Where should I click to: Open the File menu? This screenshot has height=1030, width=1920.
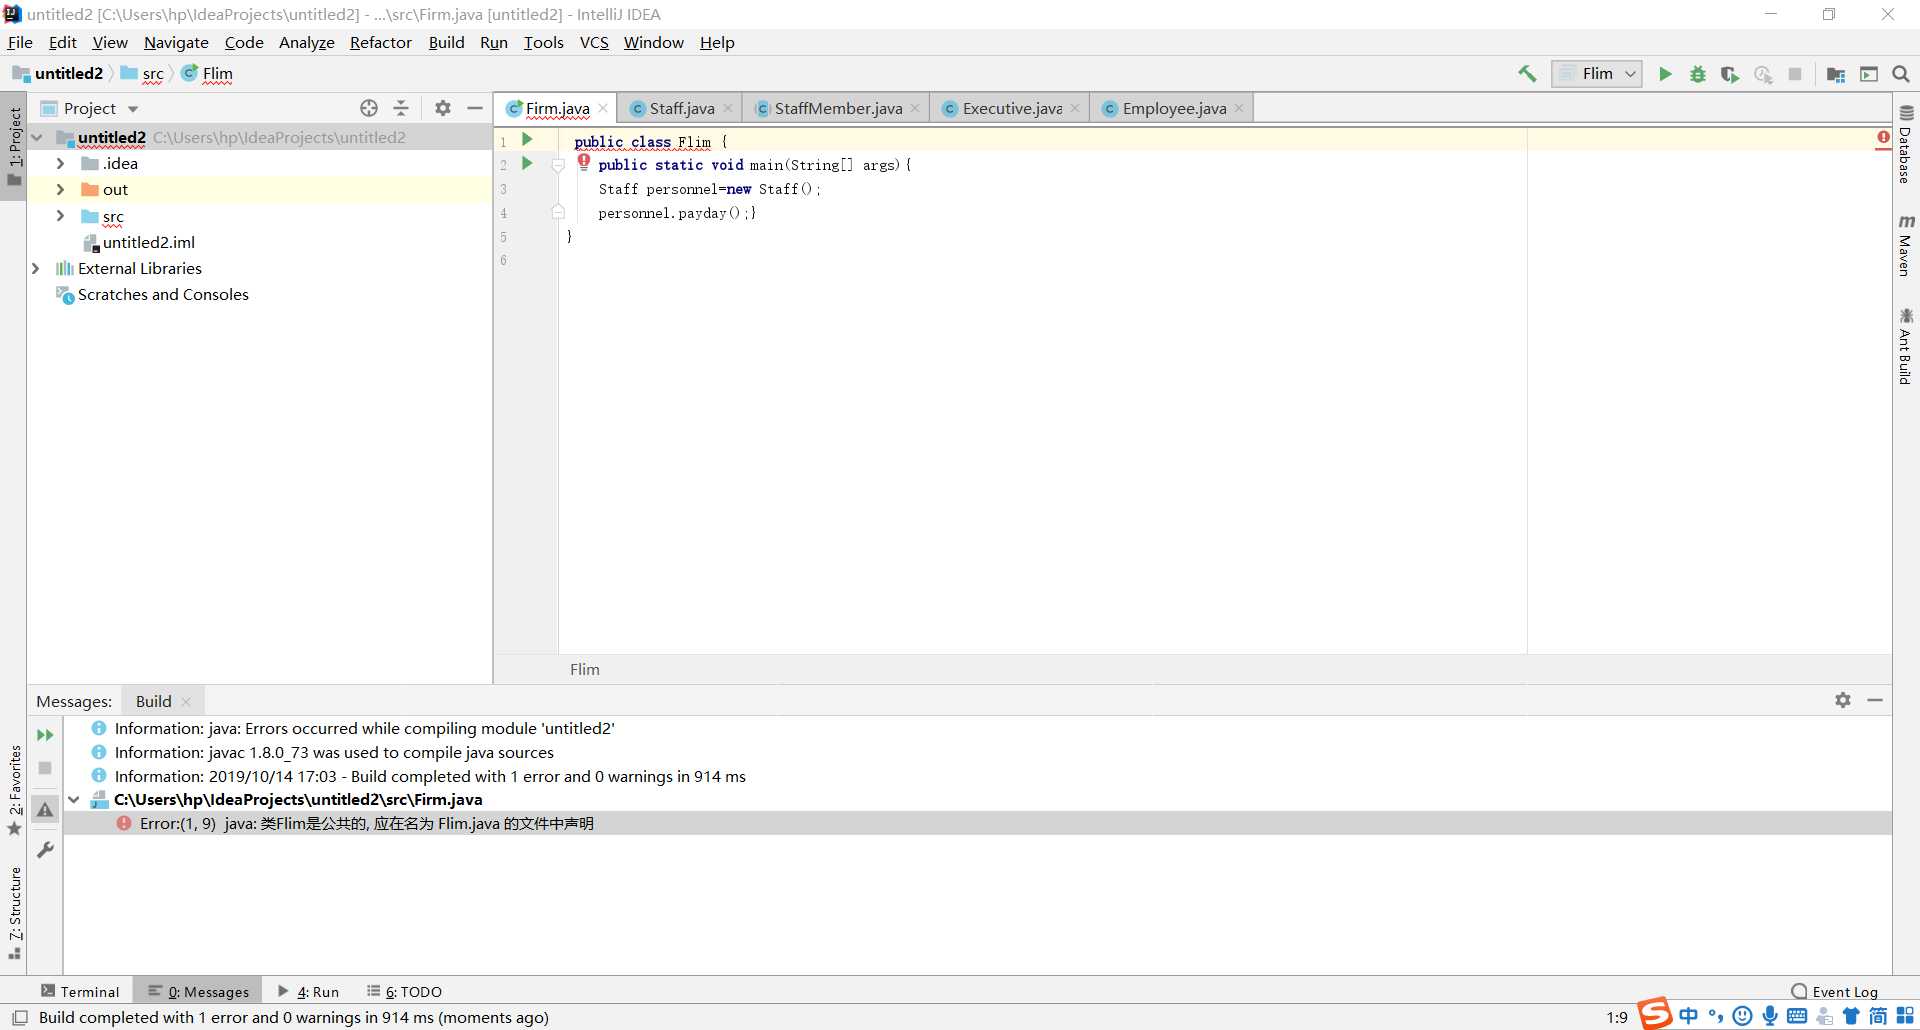(x=20, y=42)
